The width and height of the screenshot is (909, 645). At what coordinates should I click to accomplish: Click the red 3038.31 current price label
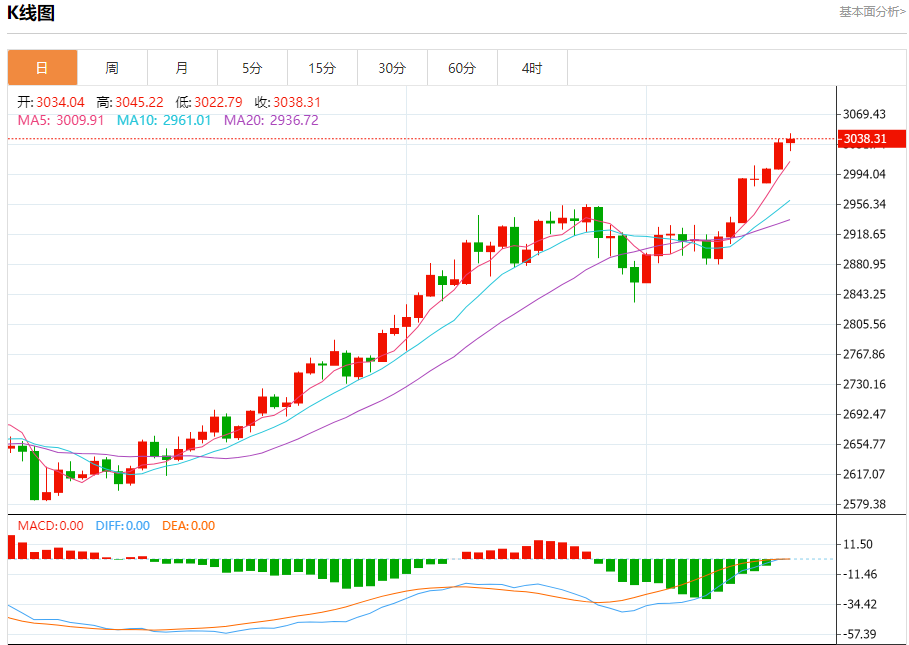(871, 139)
